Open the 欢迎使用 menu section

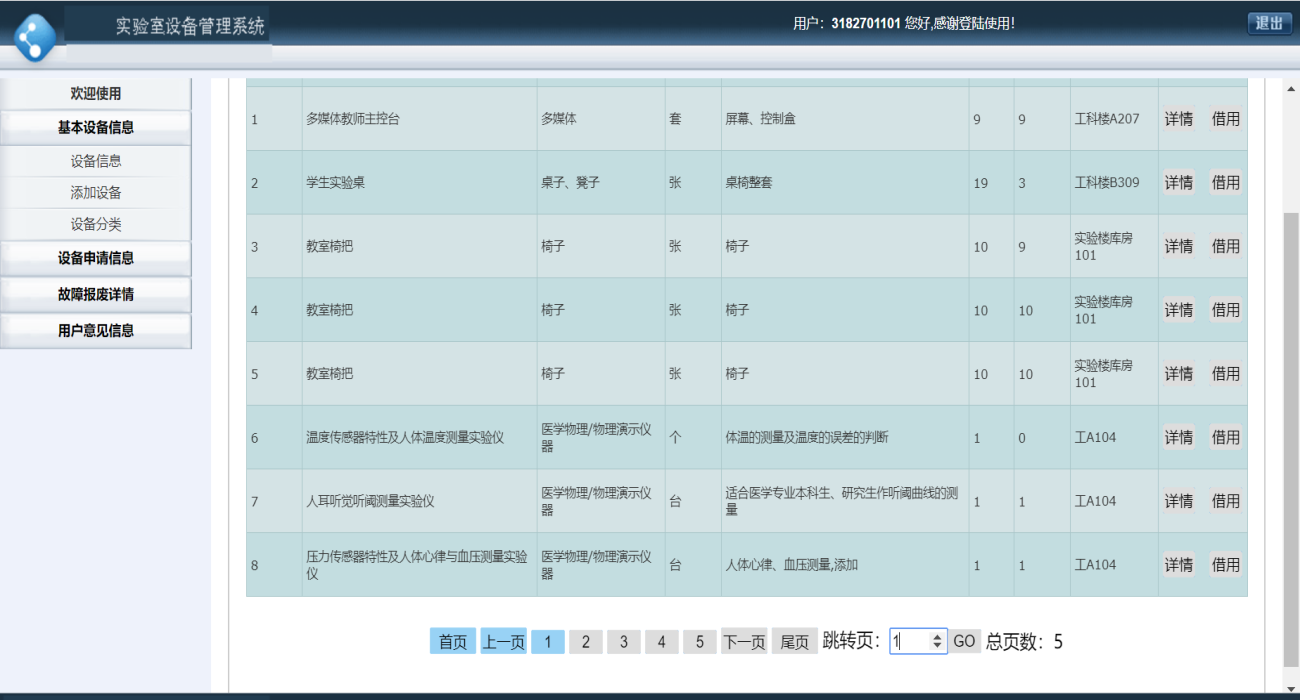(x=95, y=94)
